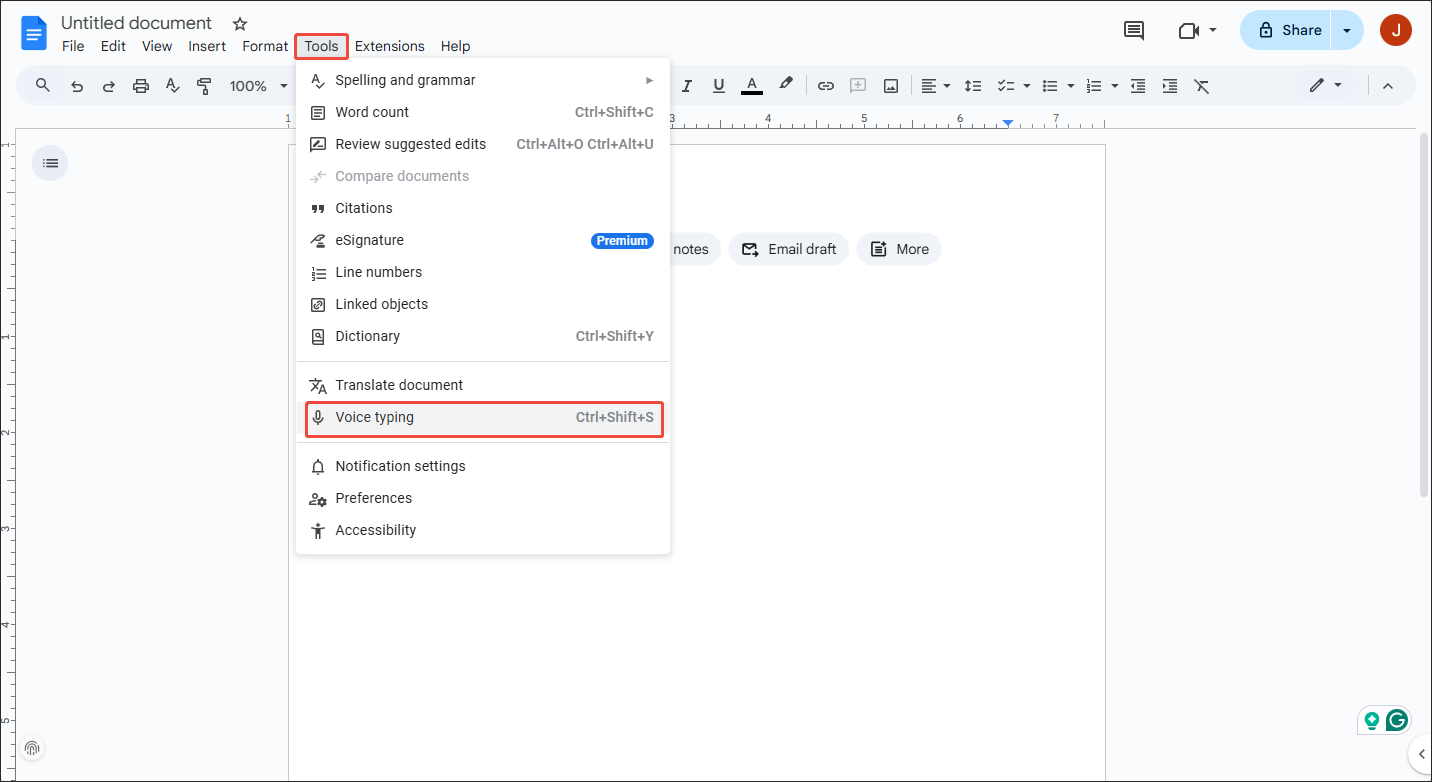1432x782 pixels.
Task: Insert an image from the toolbar
Action: tap(890, 85)
